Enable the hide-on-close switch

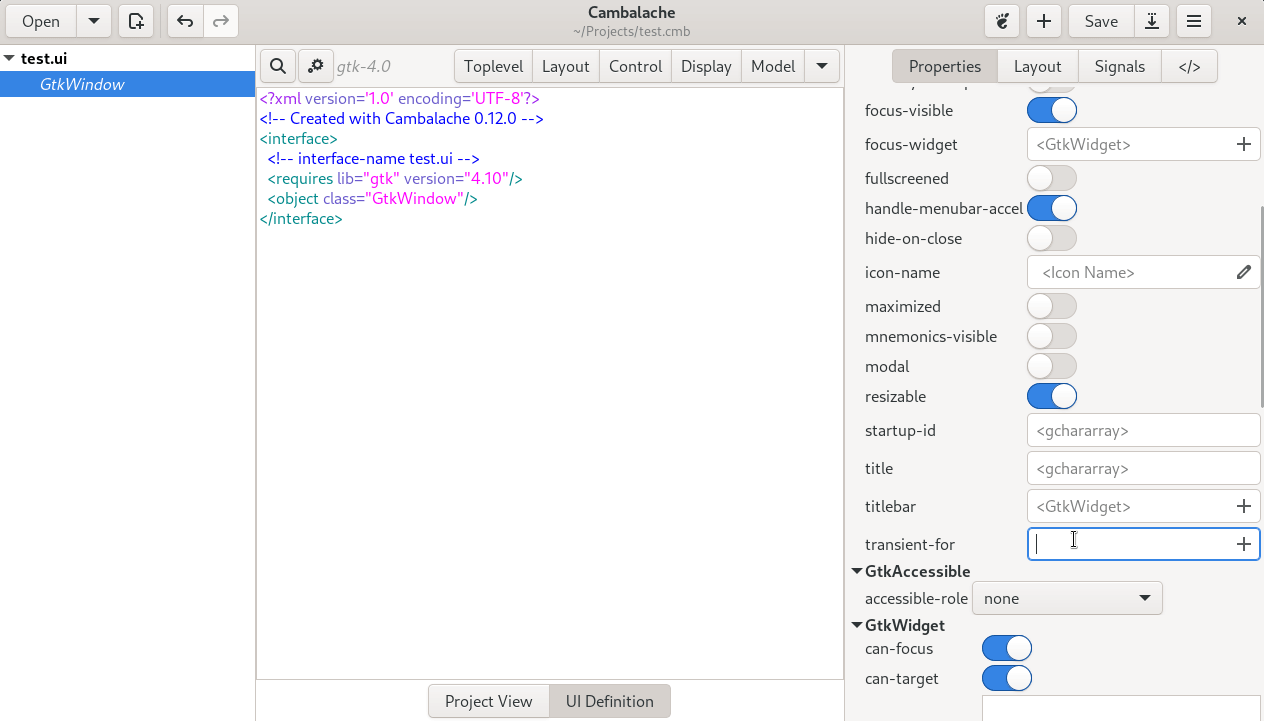1052,238
